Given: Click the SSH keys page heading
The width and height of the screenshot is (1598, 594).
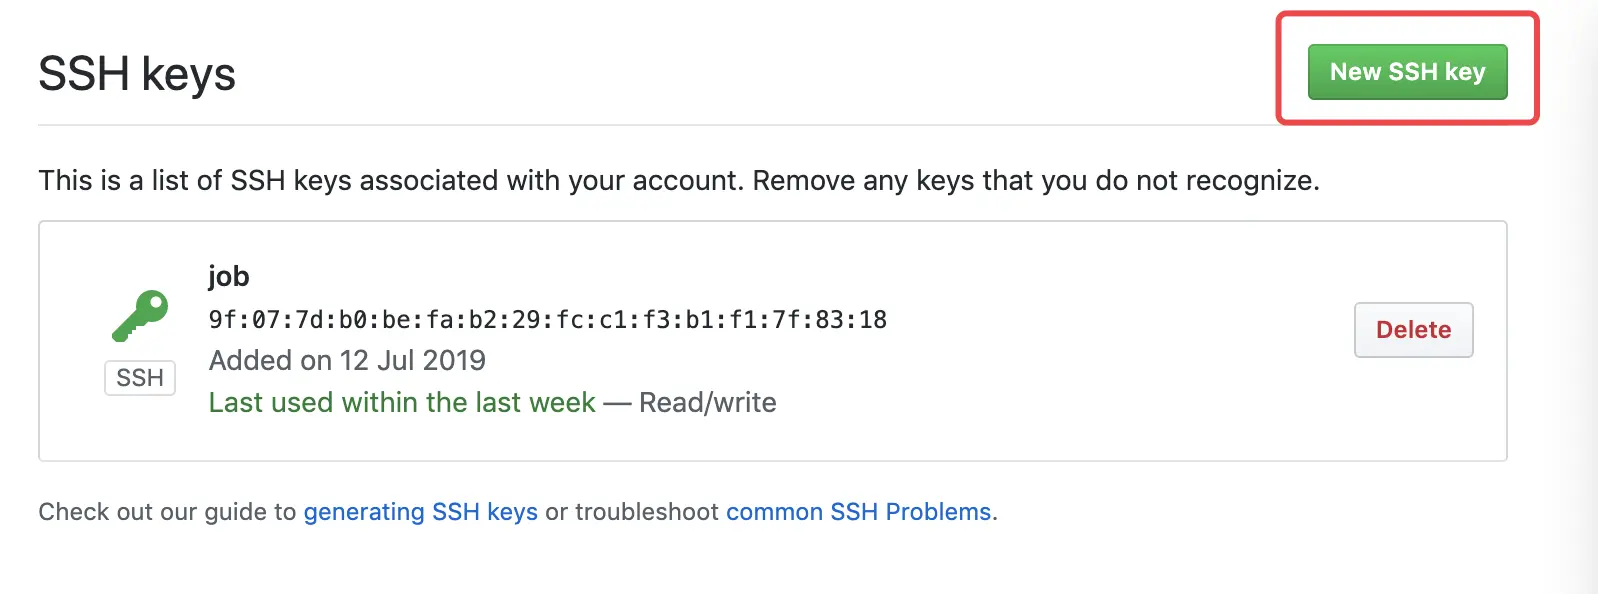Looking at the screenshot, I should point(137,74).
